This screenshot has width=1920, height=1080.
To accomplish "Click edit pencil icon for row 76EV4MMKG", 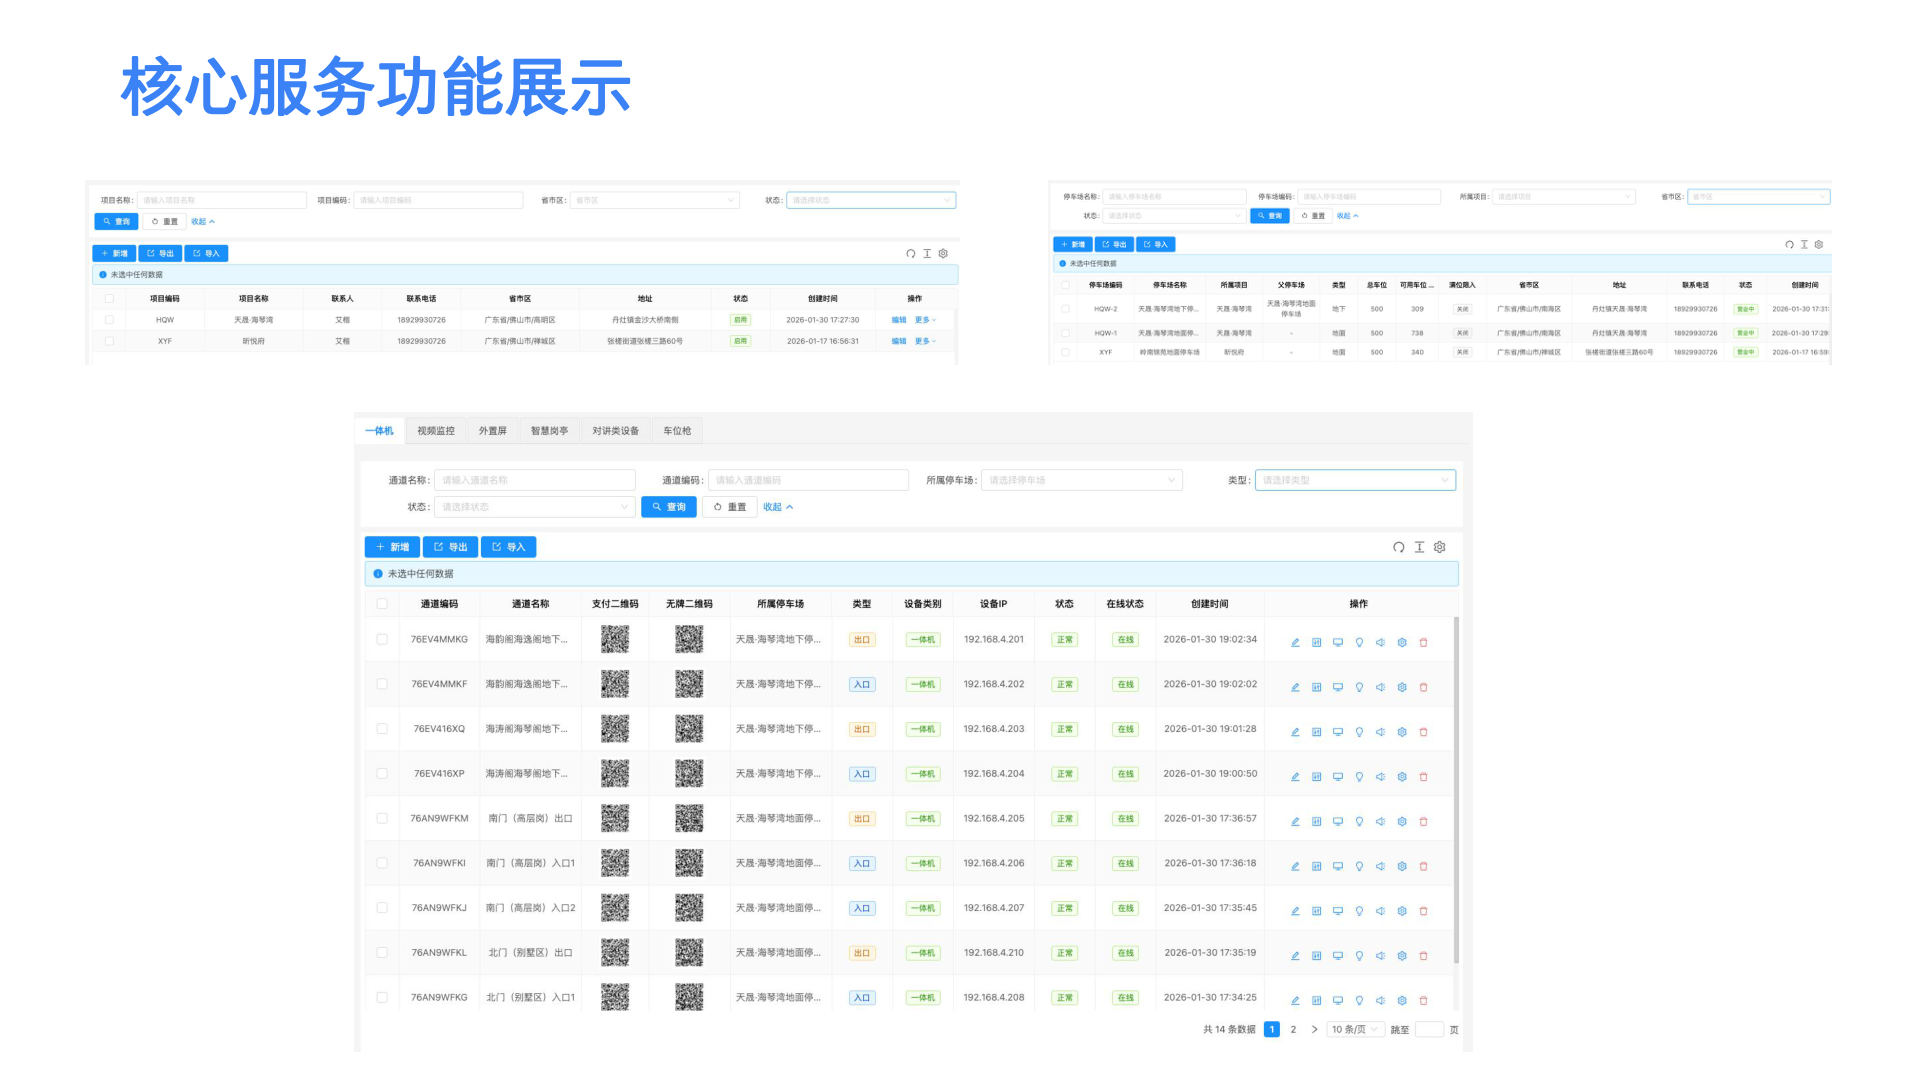I will coord(1295,643).
